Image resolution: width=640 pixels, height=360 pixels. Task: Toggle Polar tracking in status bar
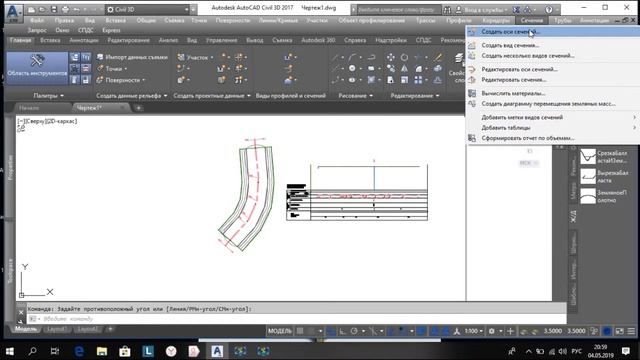[354, 331]
